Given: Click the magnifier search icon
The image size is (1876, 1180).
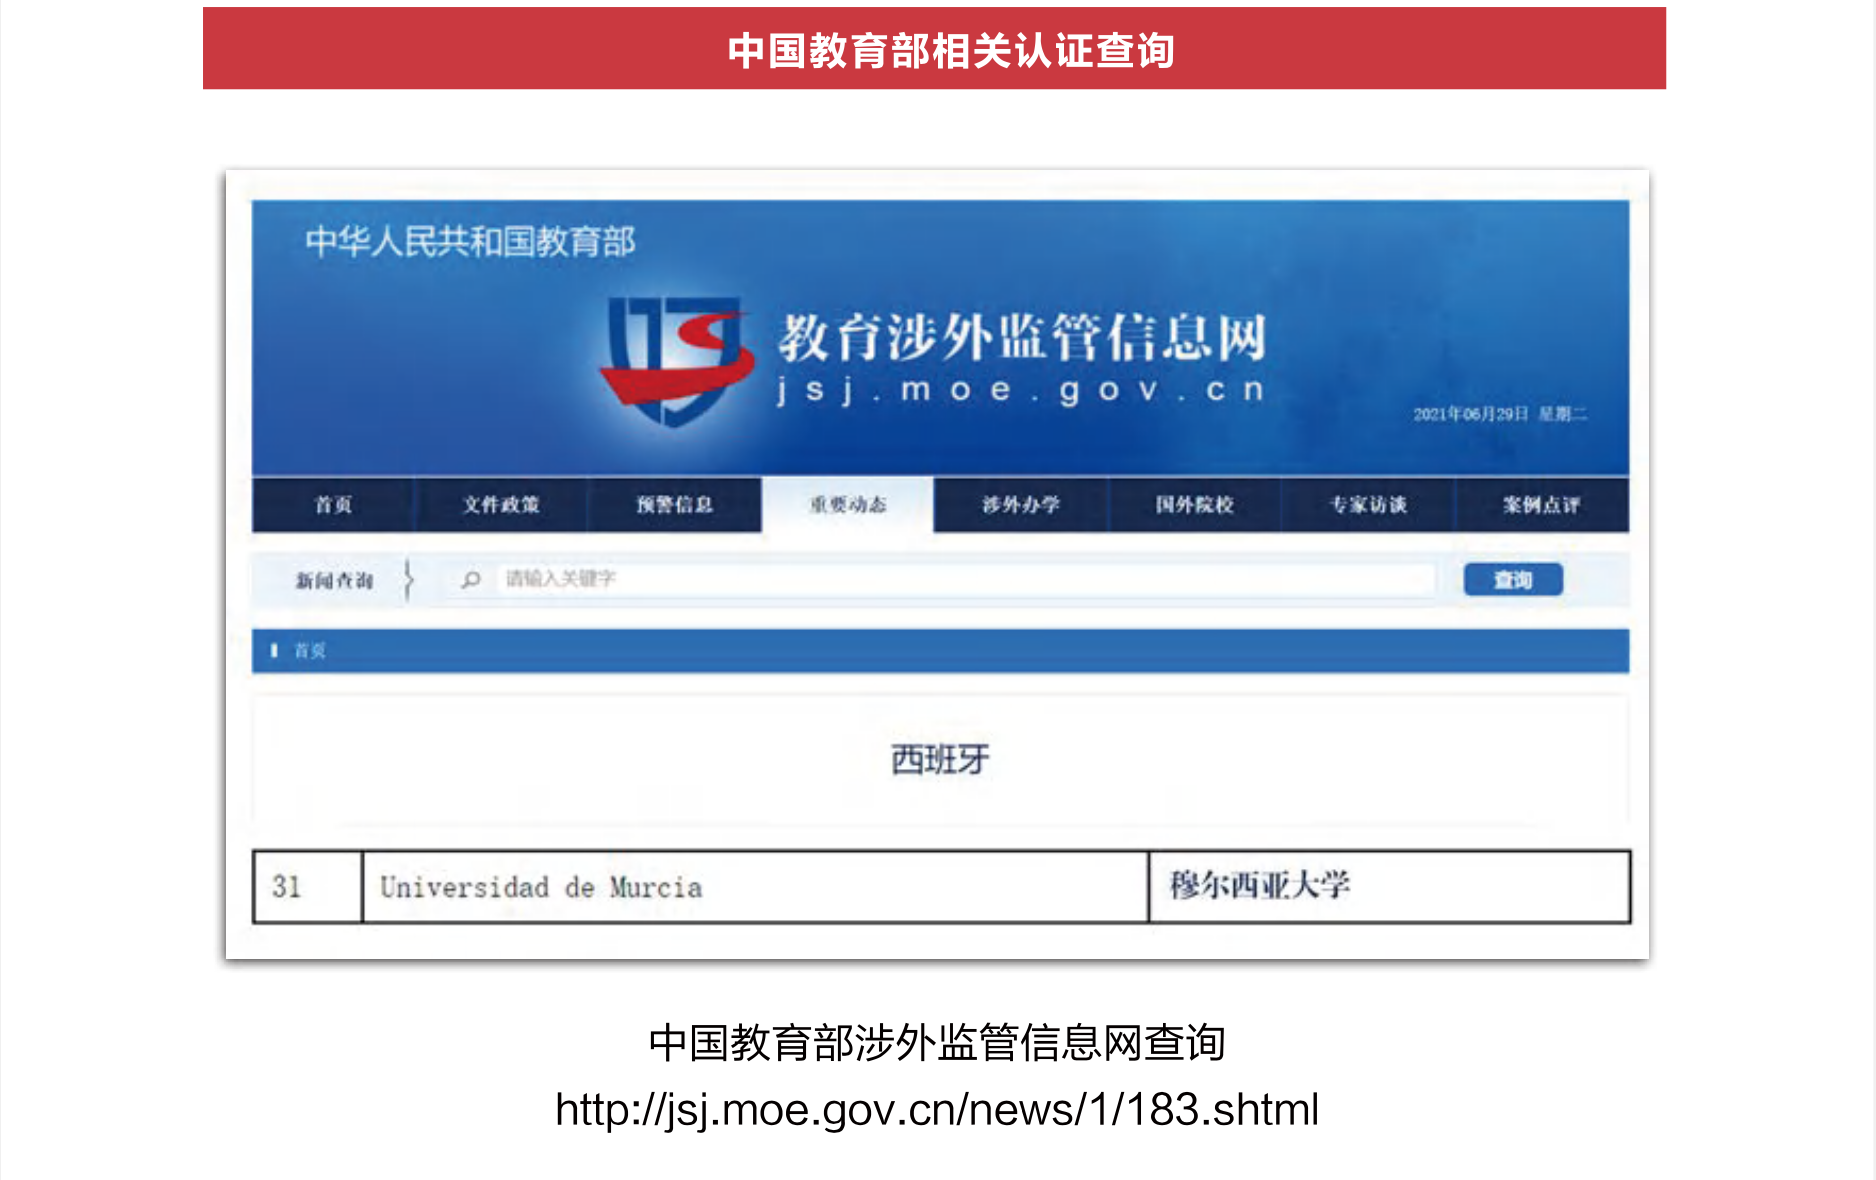Looking at the screenshot, I should coord(471,579).
